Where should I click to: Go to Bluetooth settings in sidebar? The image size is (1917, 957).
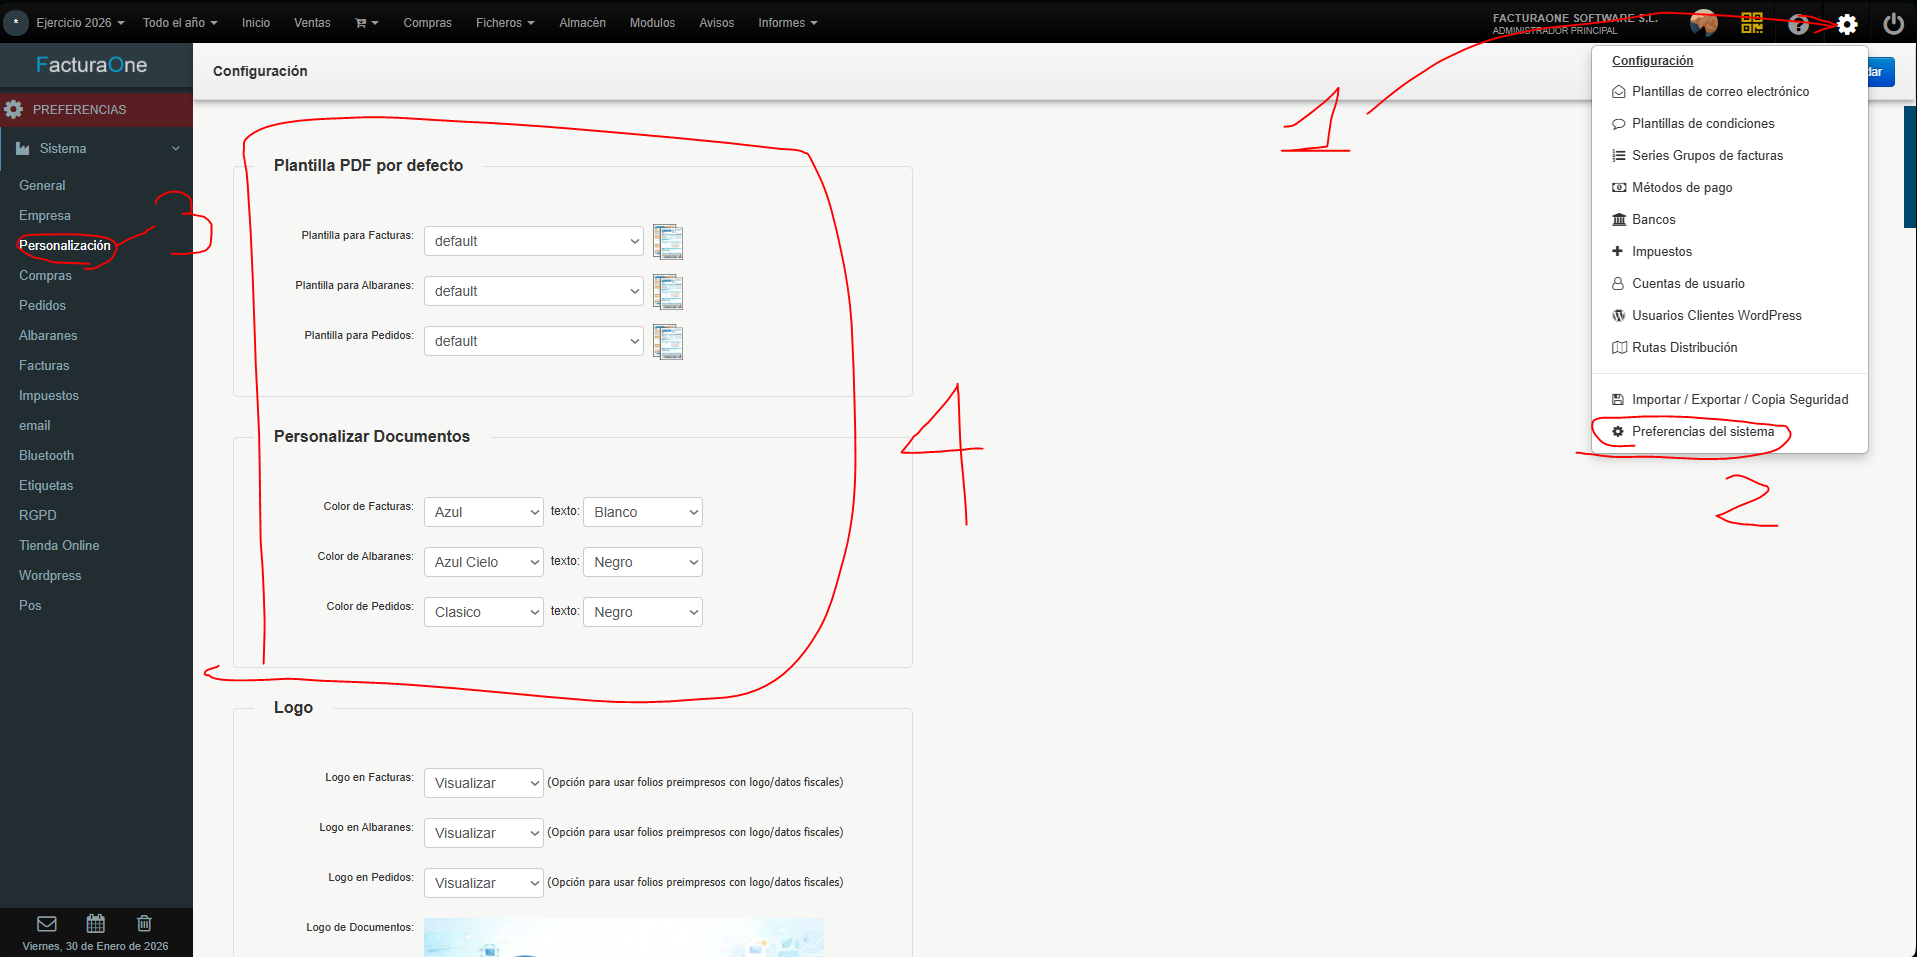pyautogui.click(x=46, y=455)
